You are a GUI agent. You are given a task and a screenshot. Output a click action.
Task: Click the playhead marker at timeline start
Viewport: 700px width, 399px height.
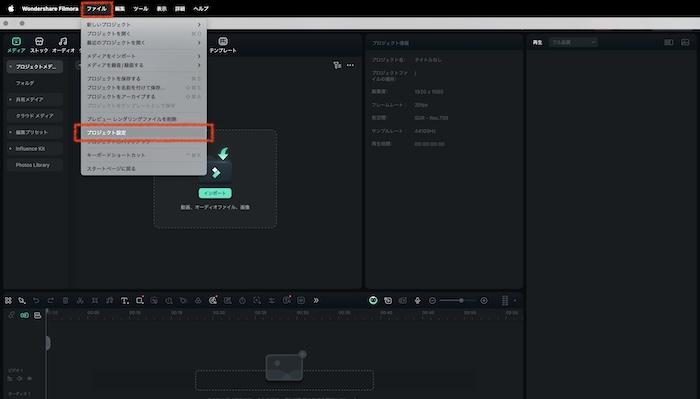click(x=47, y=312)
